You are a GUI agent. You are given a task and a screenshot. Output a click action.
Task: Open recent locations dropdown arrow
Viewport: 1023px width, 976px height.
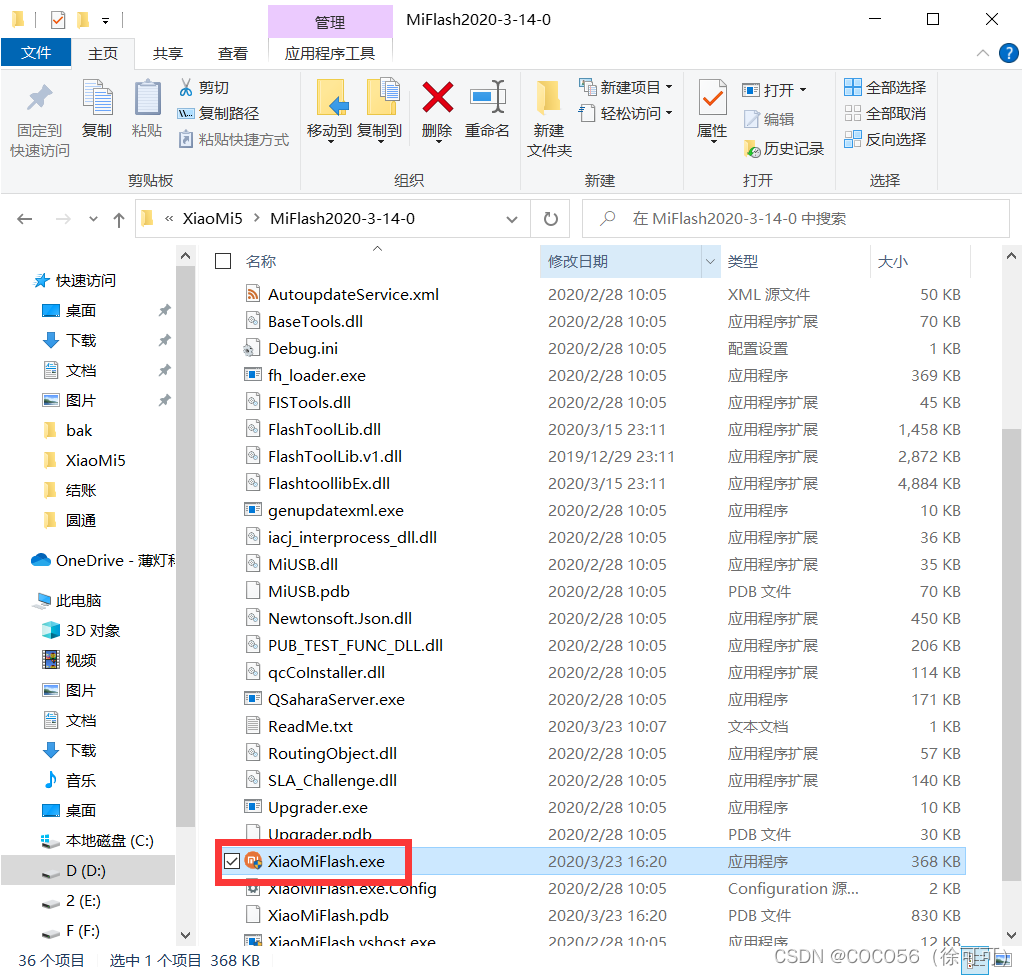point(93,219)
